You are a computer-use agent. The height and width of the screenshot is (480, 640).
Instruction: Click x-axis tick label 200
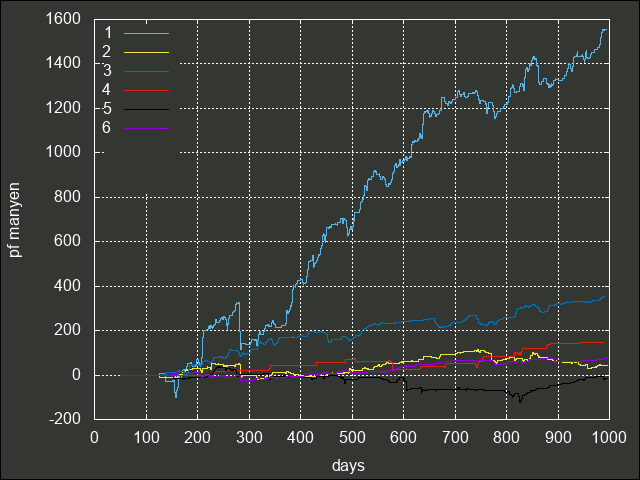198,438
